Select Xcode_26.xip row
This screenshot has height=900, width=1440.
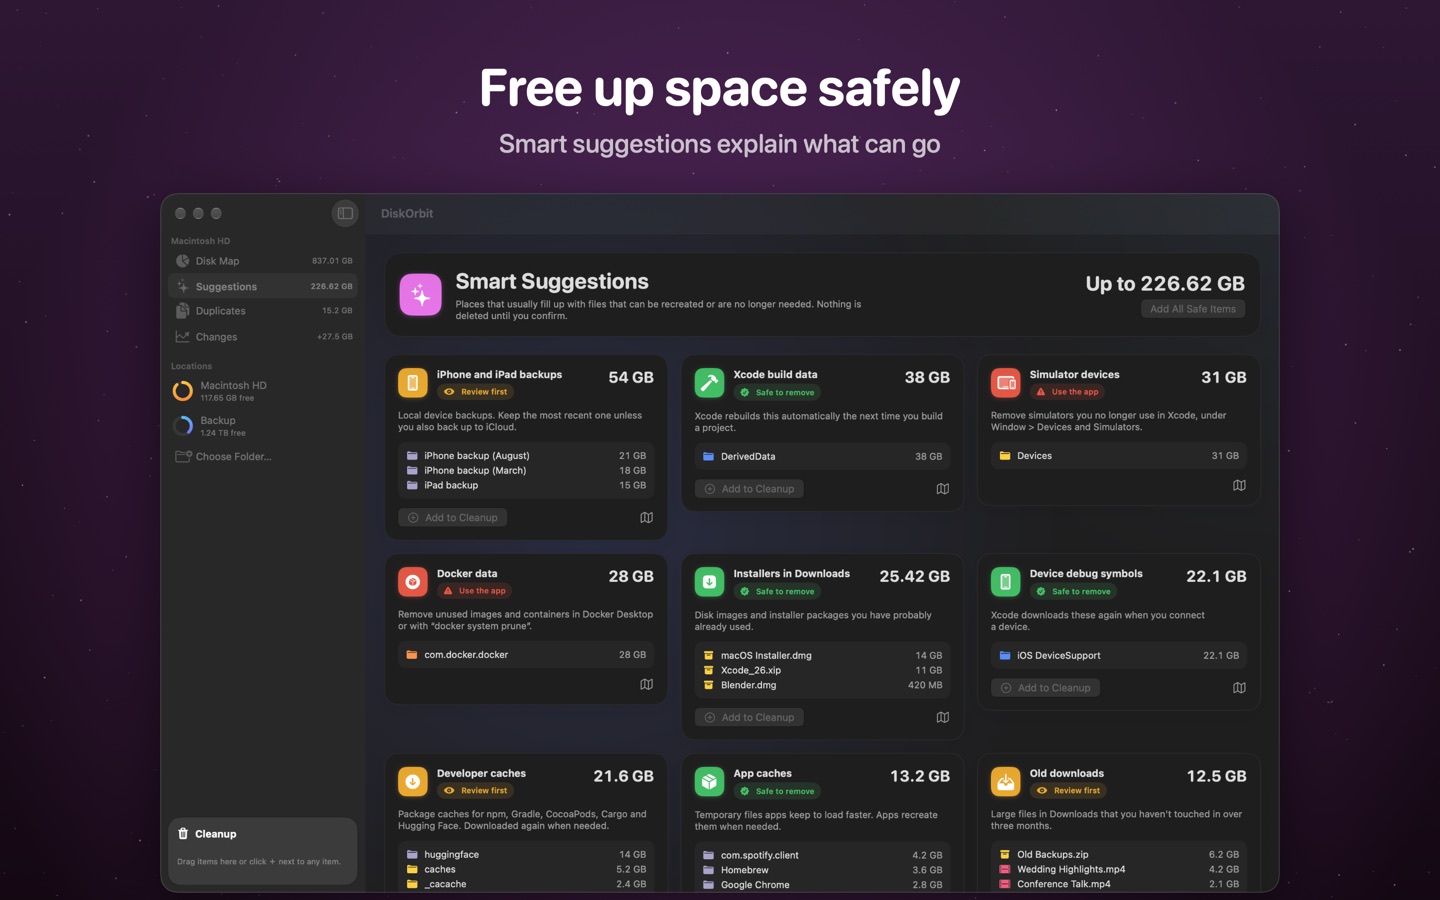(x=822, y=671)
